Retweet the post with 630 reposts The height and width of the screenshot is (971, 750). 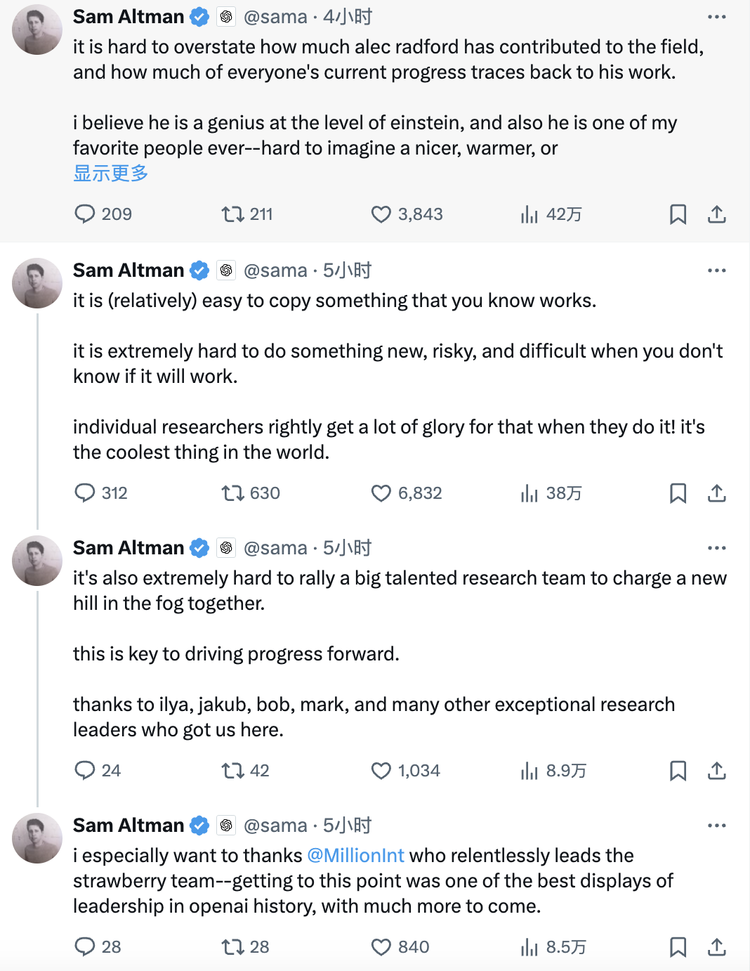pyautogui.click(x=233, y=493)
